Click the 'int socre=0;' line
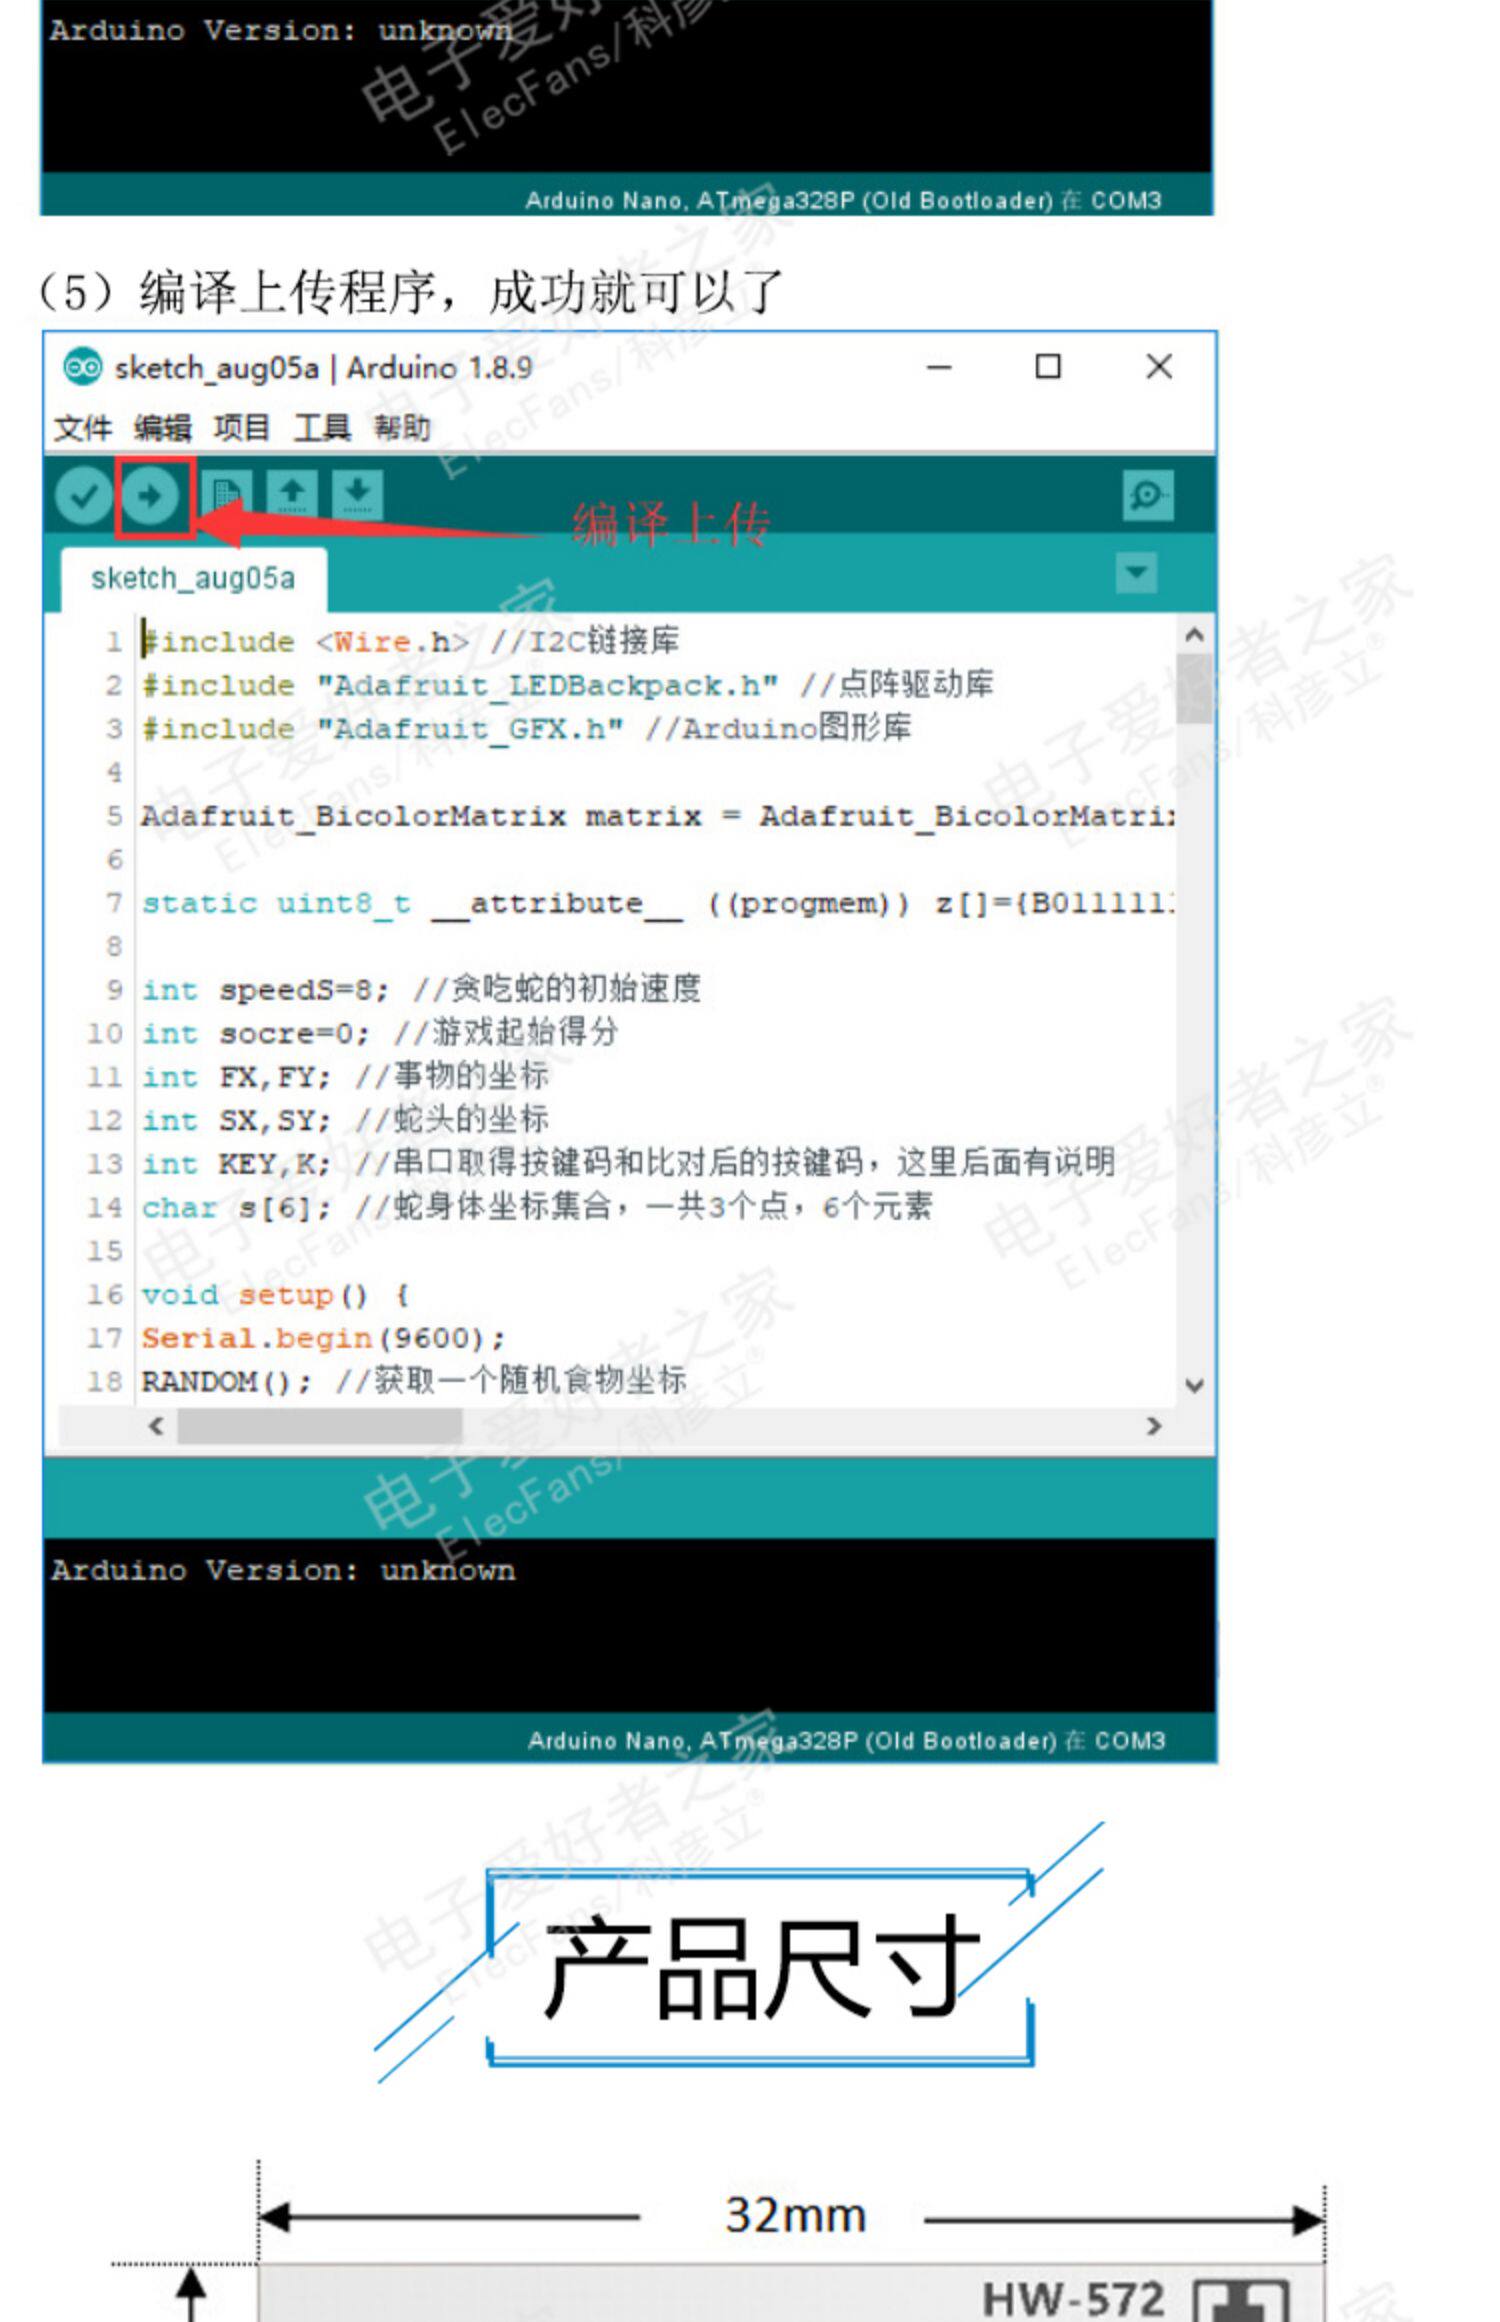The image size is (1500, 2322). [380, 1033]
